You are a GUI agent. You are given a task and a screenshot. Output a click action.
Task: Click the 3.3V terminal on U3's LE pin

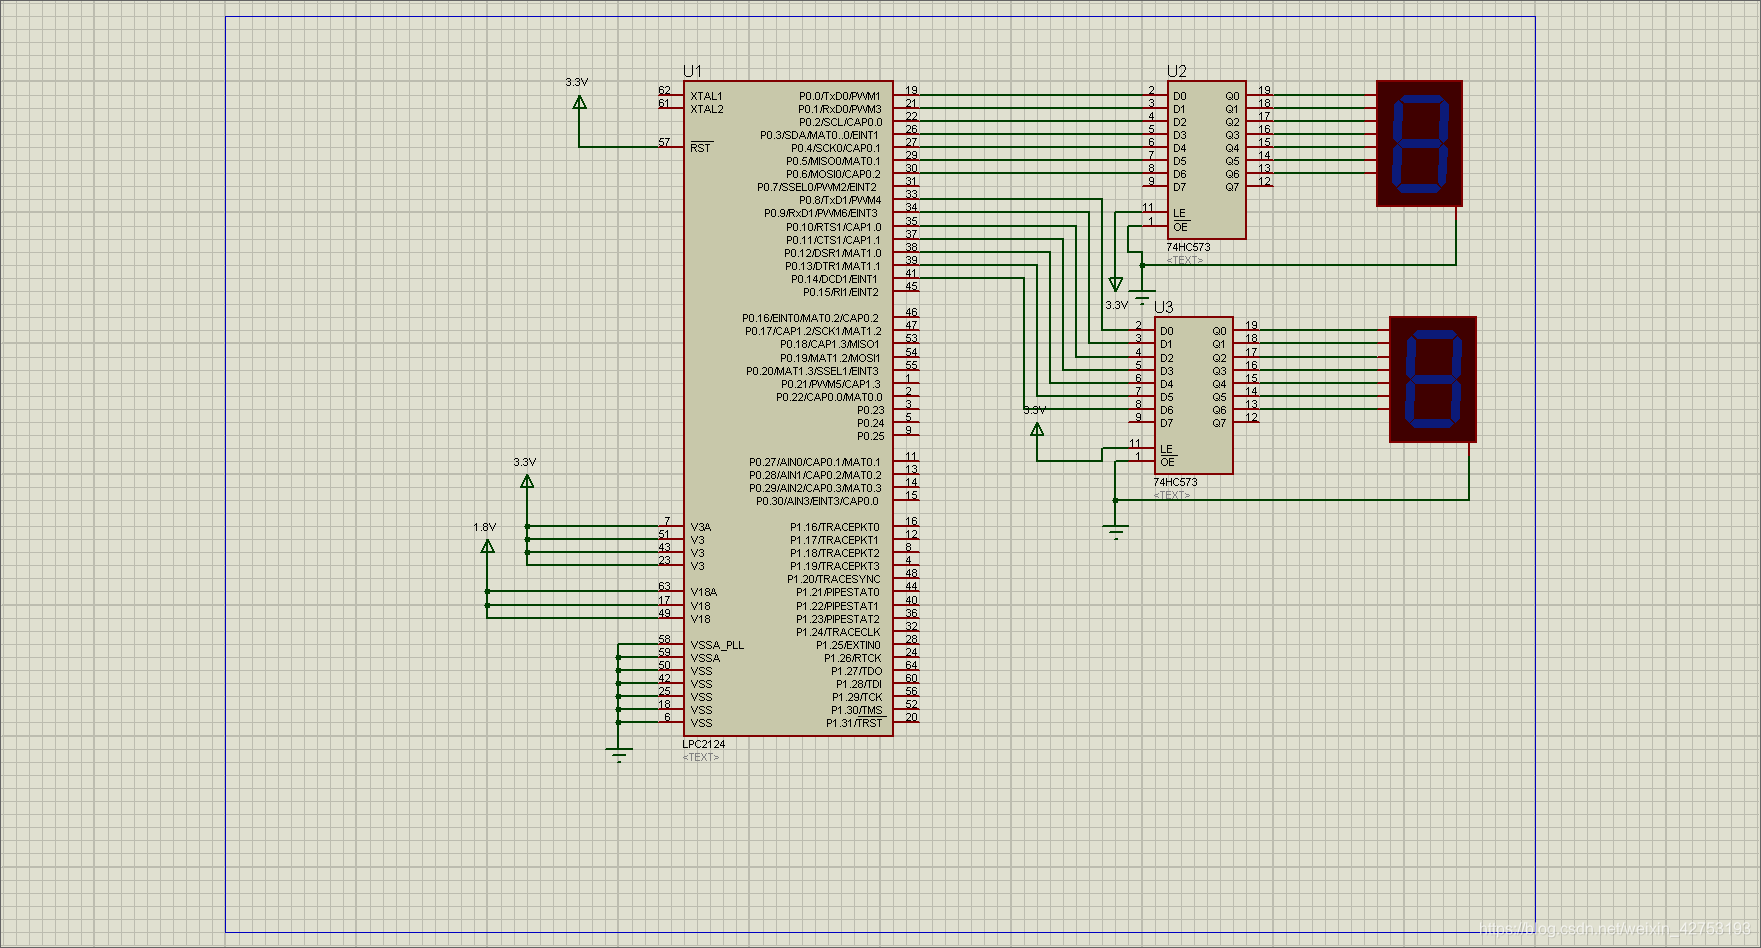[x=1037, y=429]
